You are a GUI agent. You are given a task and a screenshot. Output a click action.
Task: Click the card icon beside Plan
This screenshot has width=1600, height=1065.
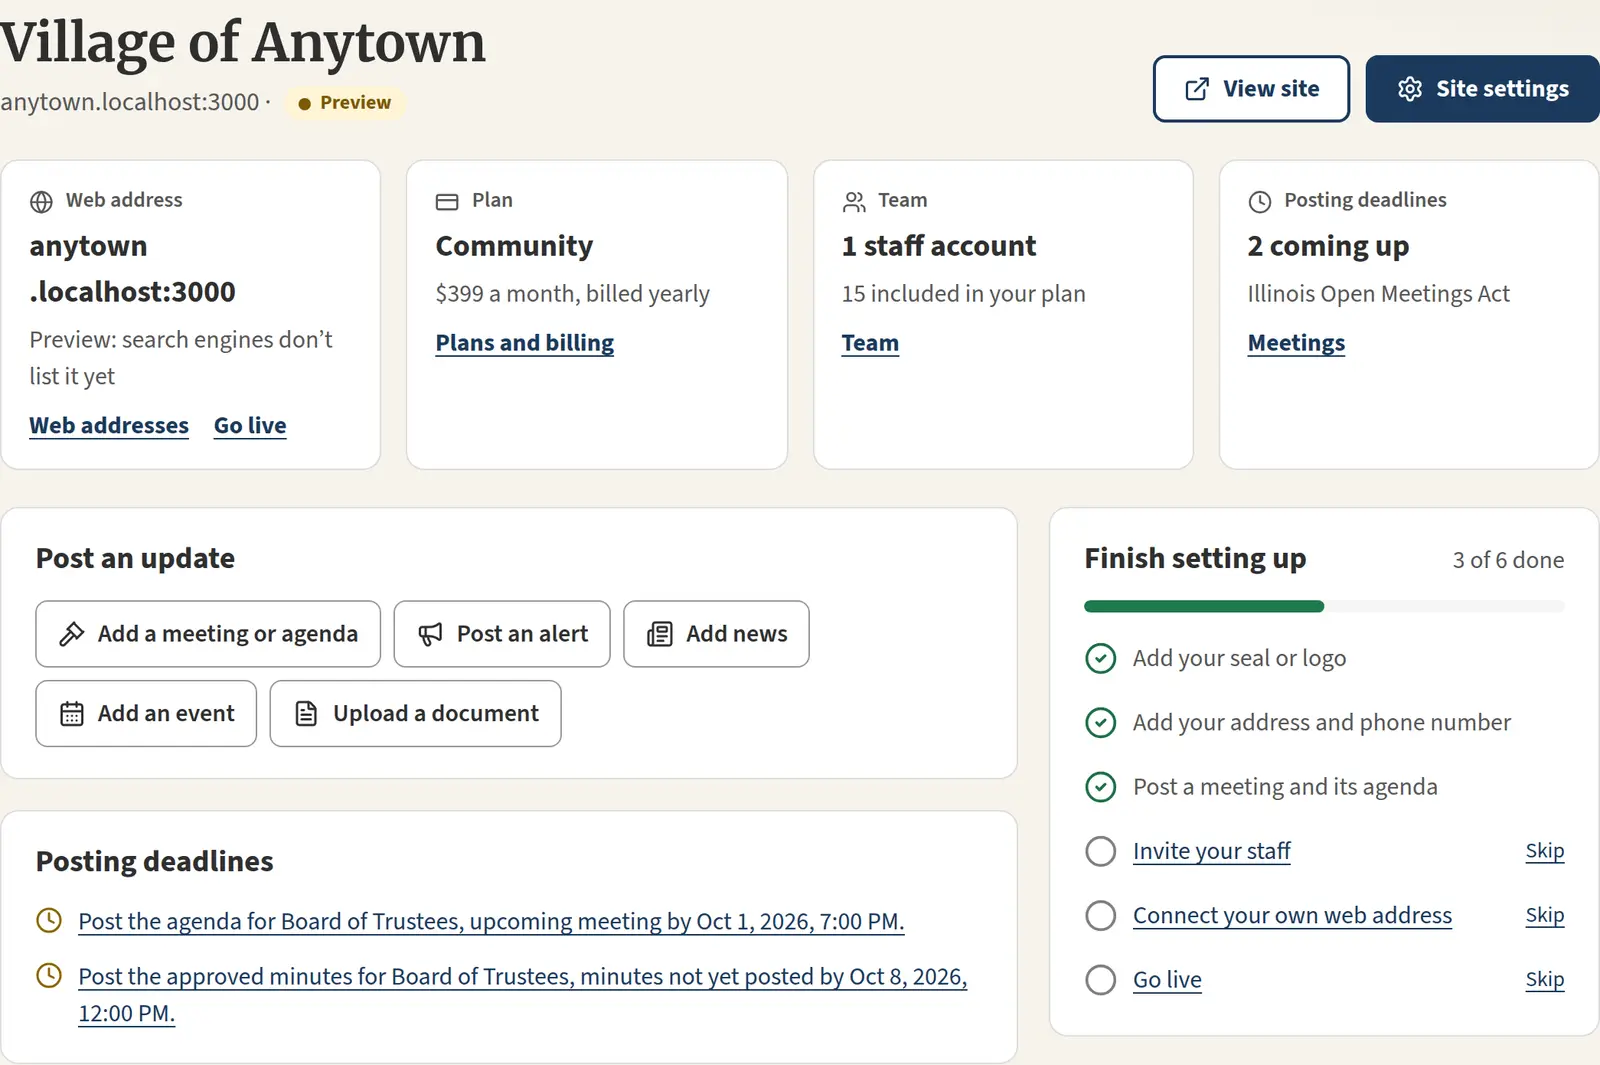447,201
